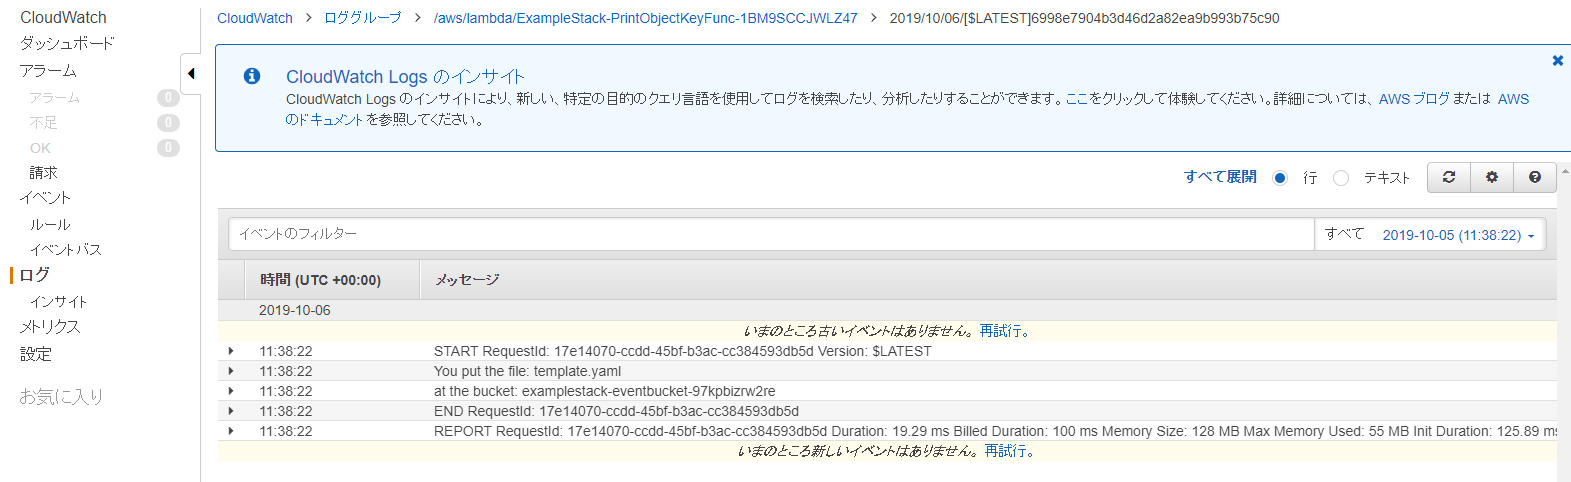This screenshot has width=1571, height=482.
Task: Open インサイト in the sidebar
Action: point(58,301)
